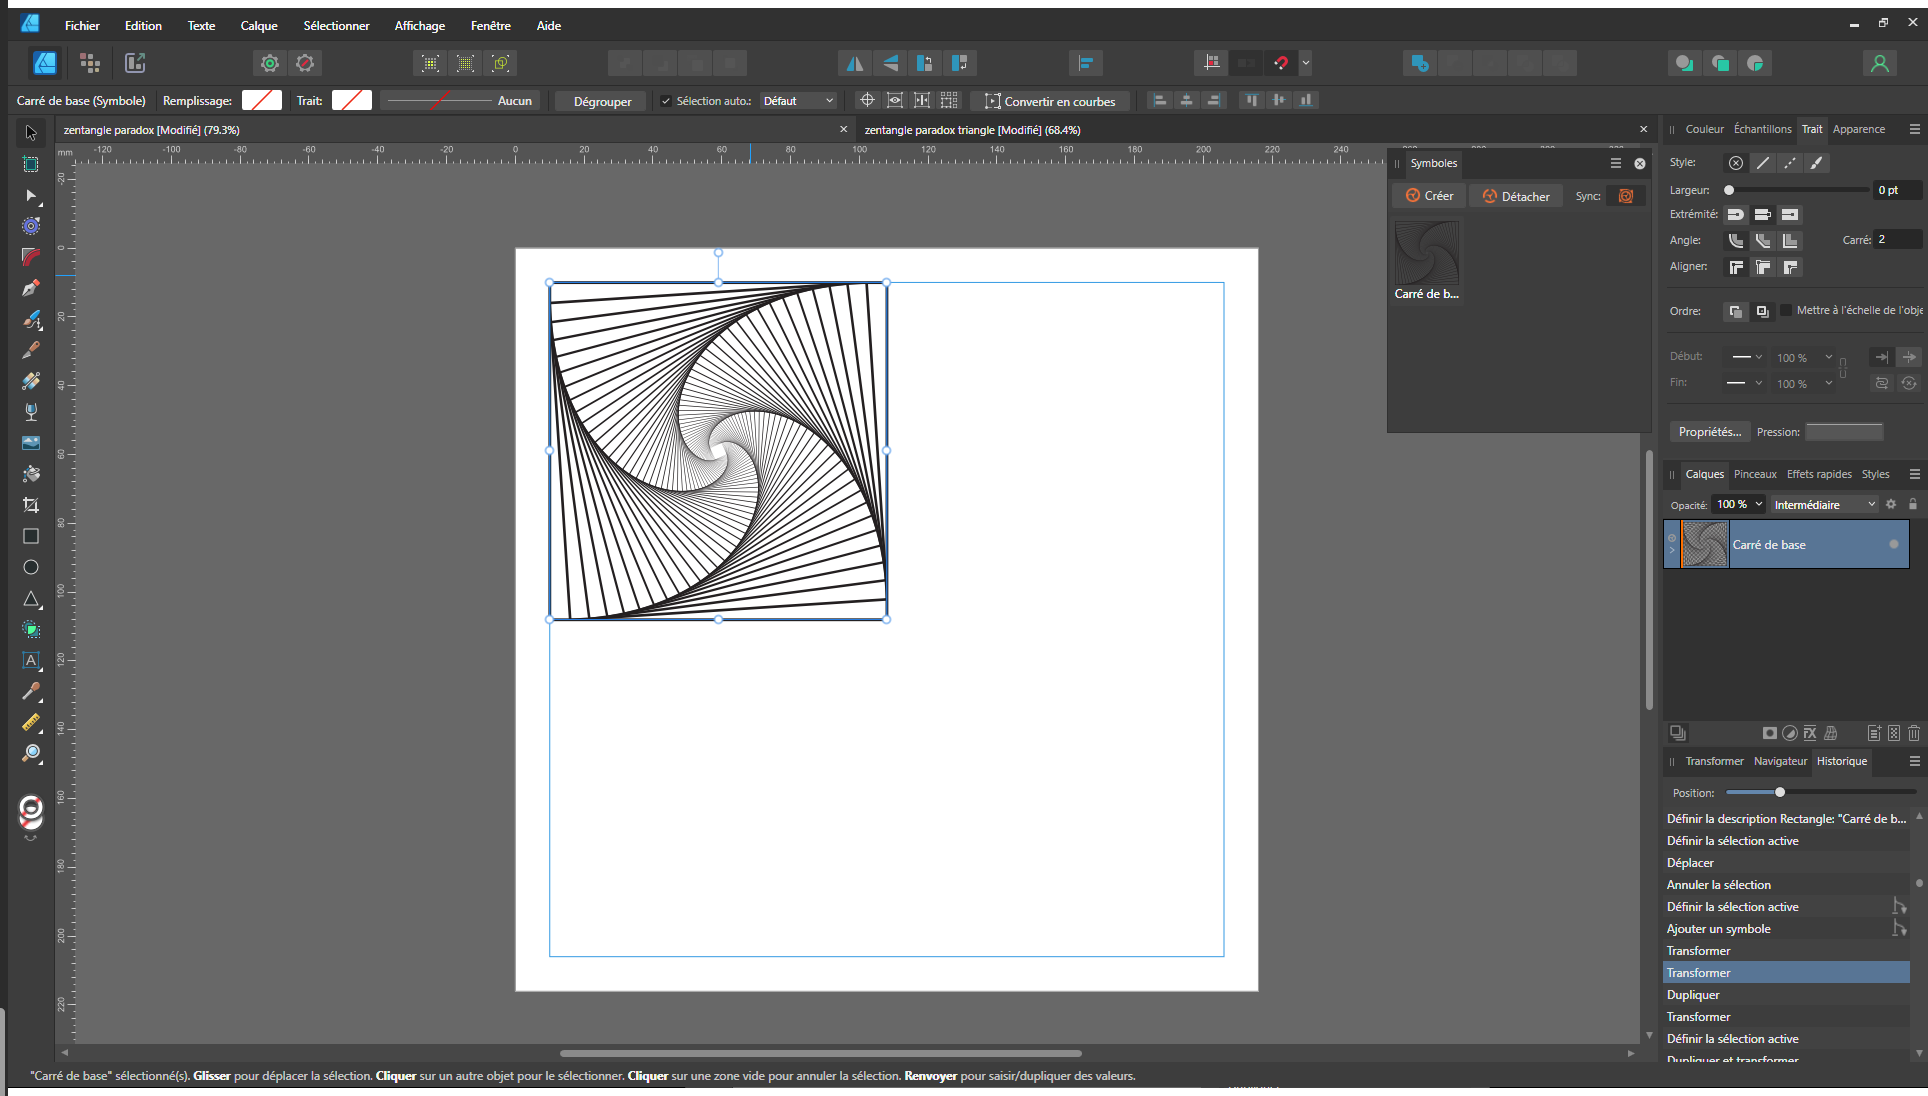Select the Crop tool
Screen dimensions: 1928x1096
coord(31,505)
